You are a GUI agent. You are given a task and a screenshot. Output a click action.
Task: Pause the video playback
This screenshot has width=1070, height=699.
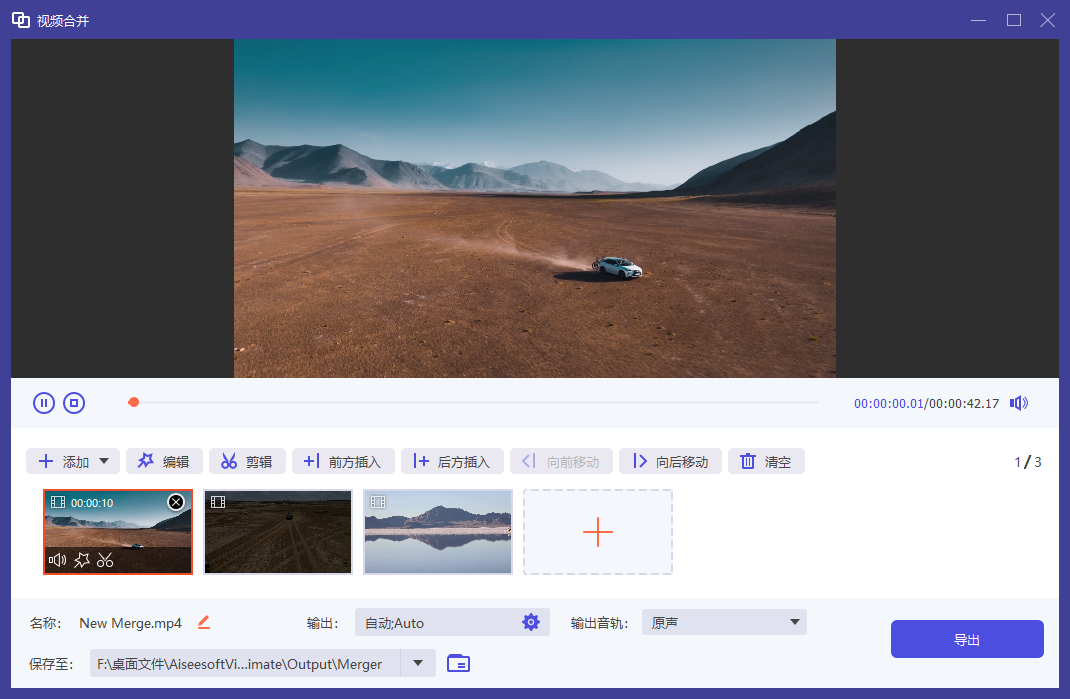43,403
